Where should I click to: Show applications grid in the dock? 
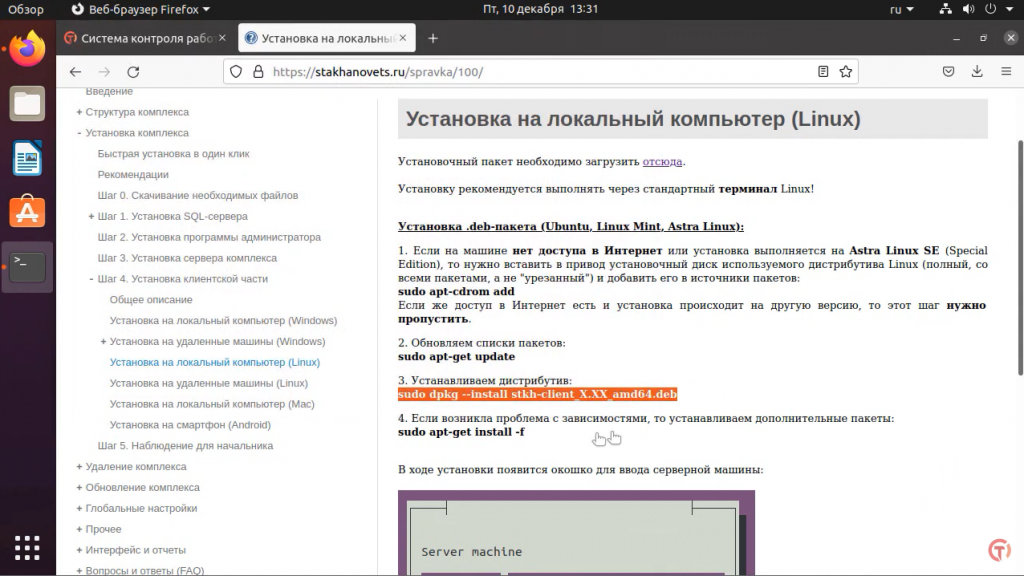click(x=27, y=548)
